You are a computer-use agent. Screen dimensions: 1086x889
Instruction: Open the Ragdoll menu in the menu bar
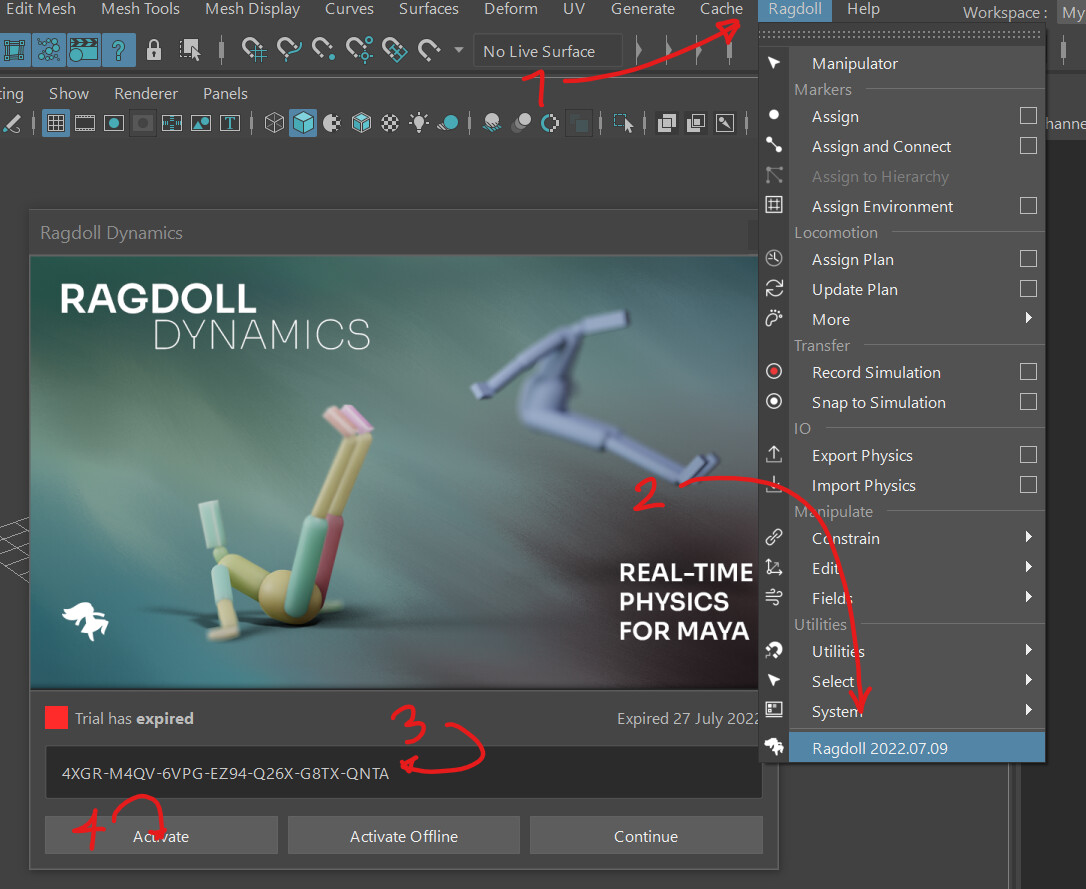click(795, 10)
